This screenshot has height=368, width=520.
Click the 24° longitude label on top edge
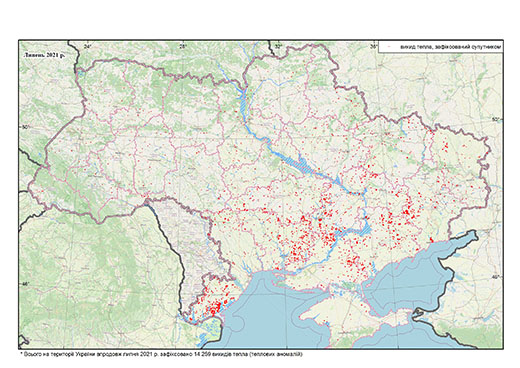tap(88, 47)
